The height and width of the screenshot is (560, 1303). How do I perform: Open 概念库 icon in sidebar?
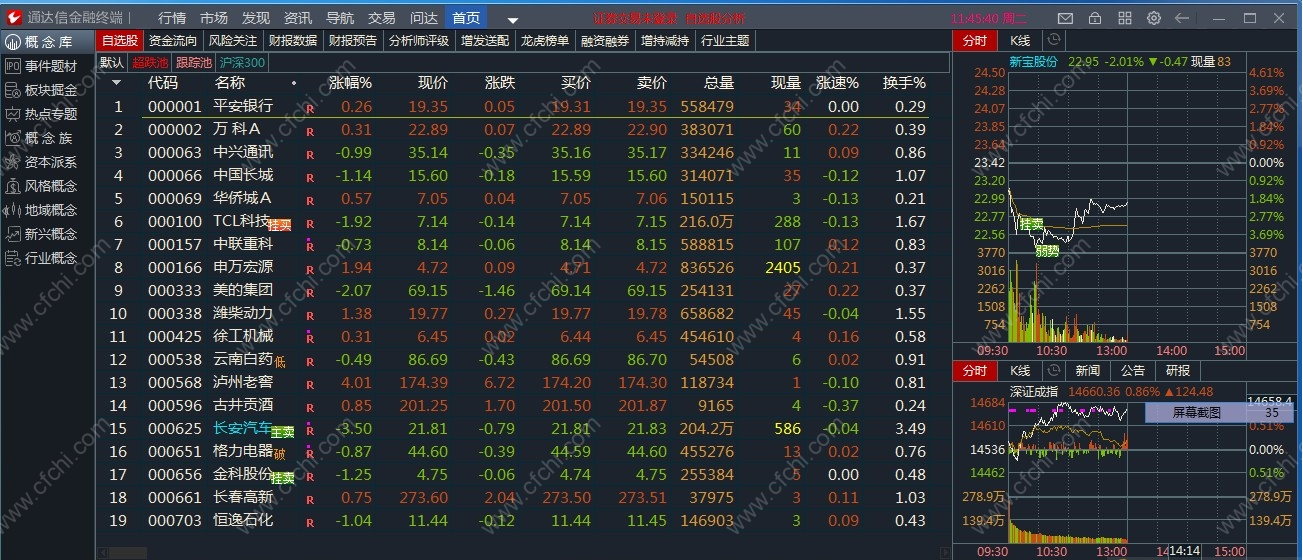pos(13,41)
